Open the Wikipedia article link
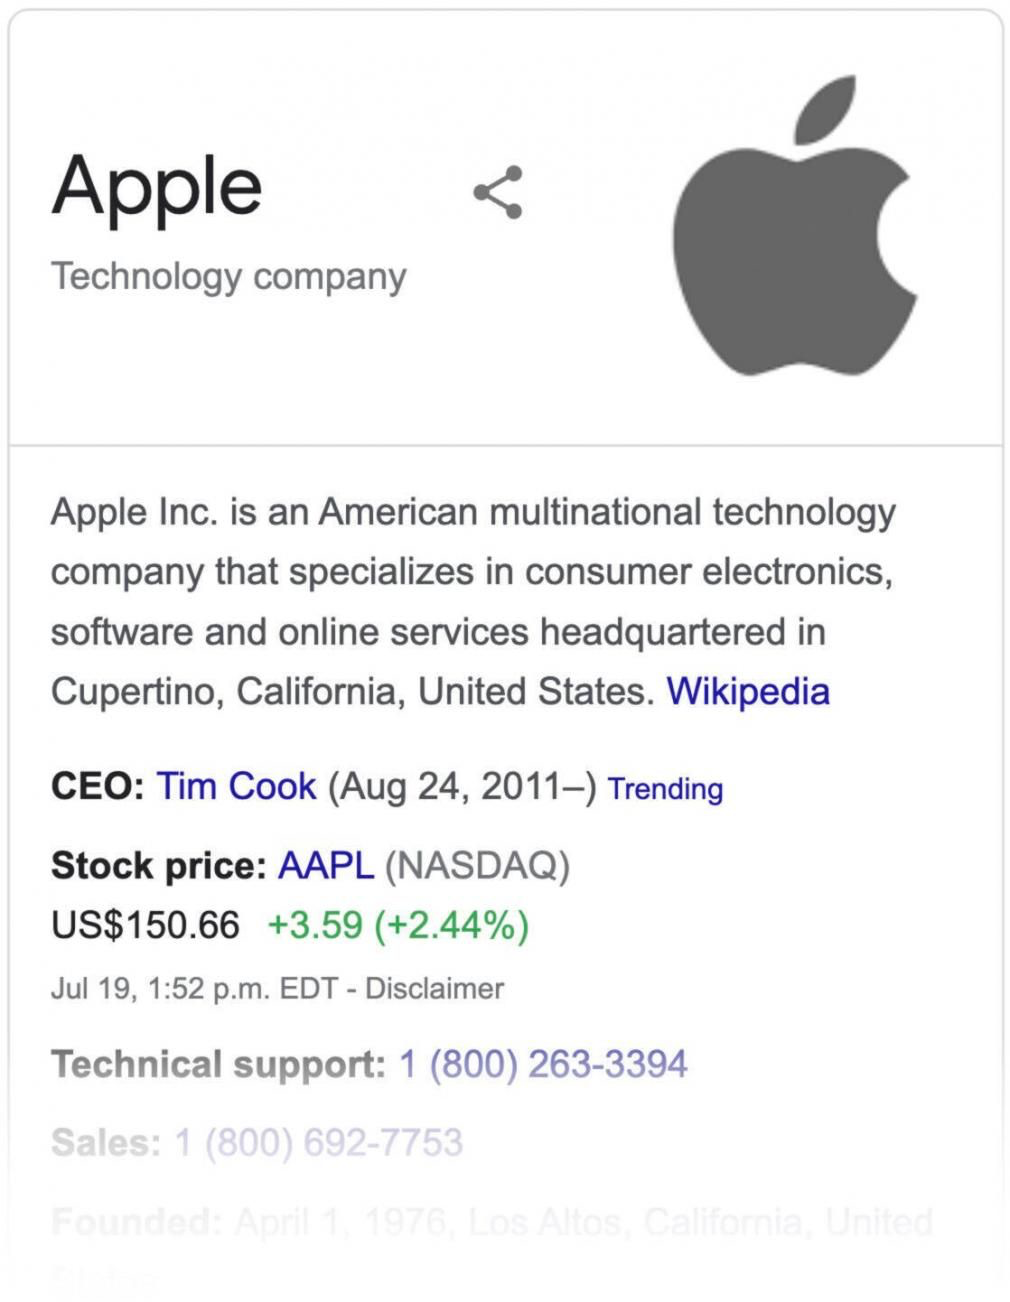The width and height of the screenshot is (1010, 1302). click(x=747, y=690)
